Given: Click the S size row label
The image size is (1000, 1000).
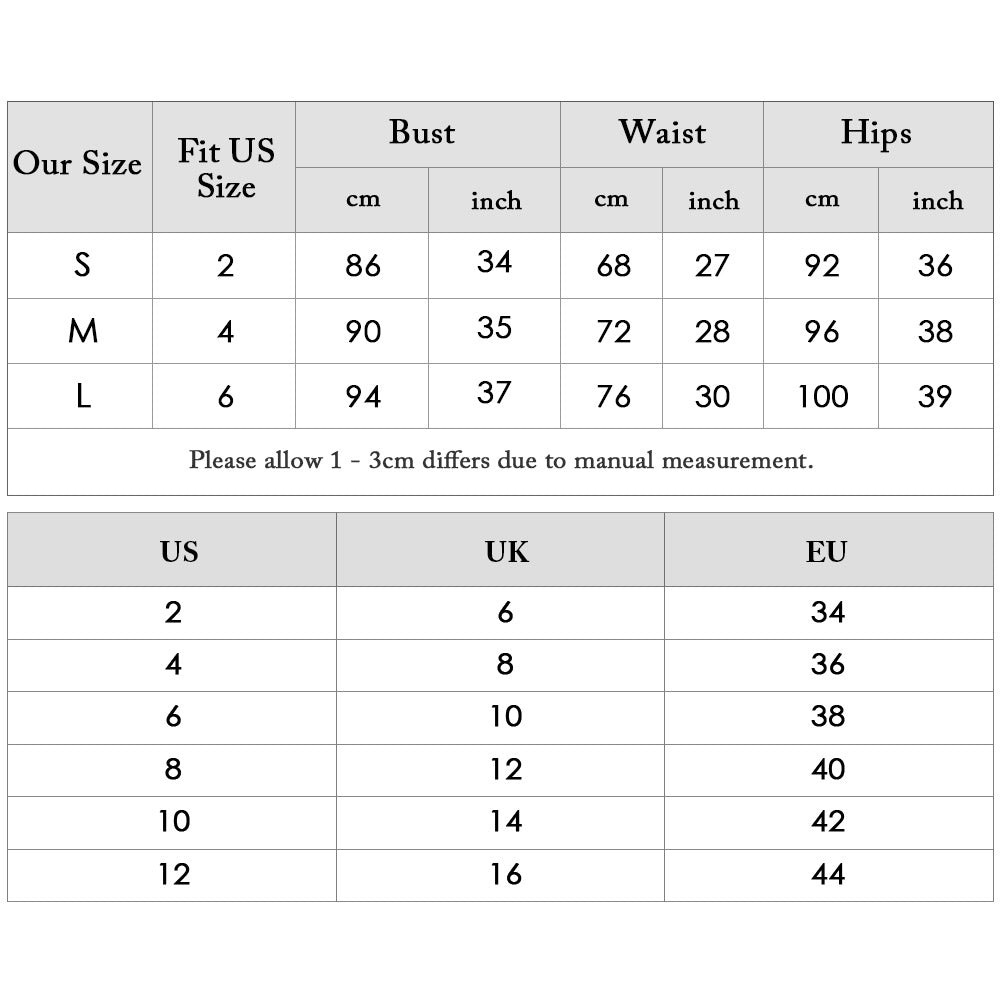Looking at the screenshot, I should click(82, 265).
